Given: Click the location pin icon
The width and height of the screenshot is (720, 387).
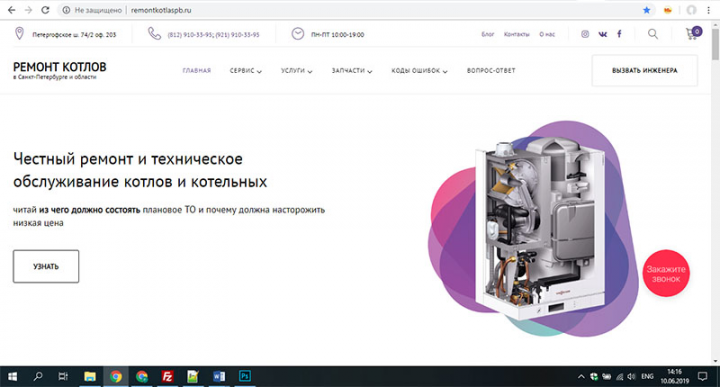Looking at the screenshot, I should [x=19, y=34].
